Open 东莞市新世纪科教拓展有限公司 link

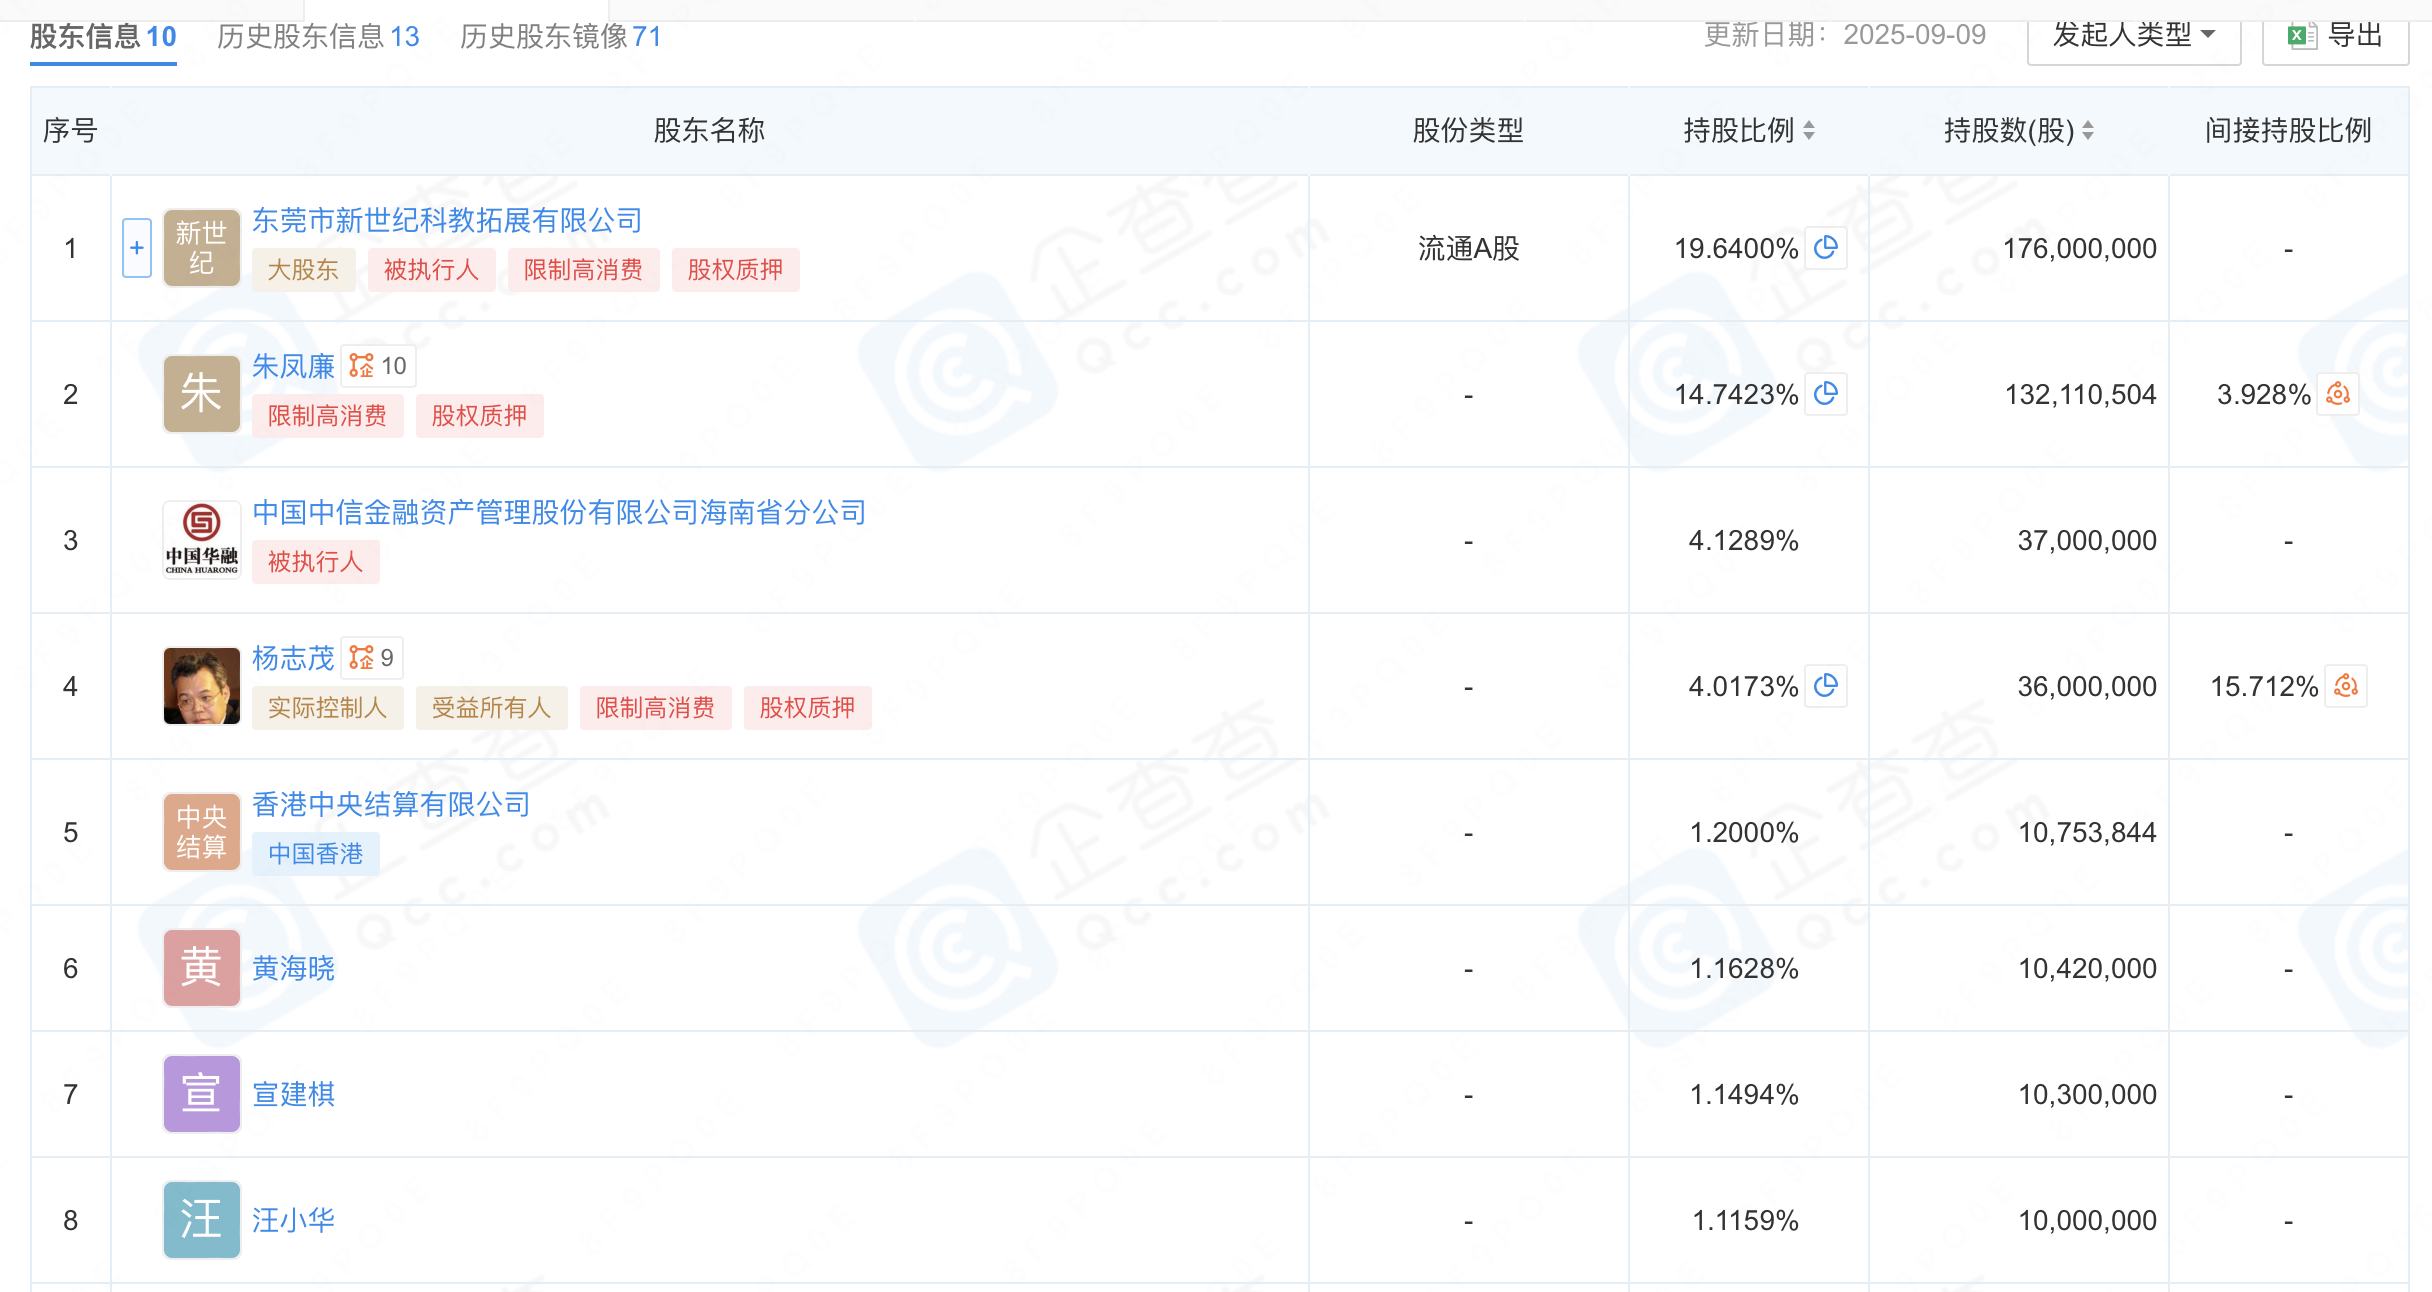click(446, 220)
